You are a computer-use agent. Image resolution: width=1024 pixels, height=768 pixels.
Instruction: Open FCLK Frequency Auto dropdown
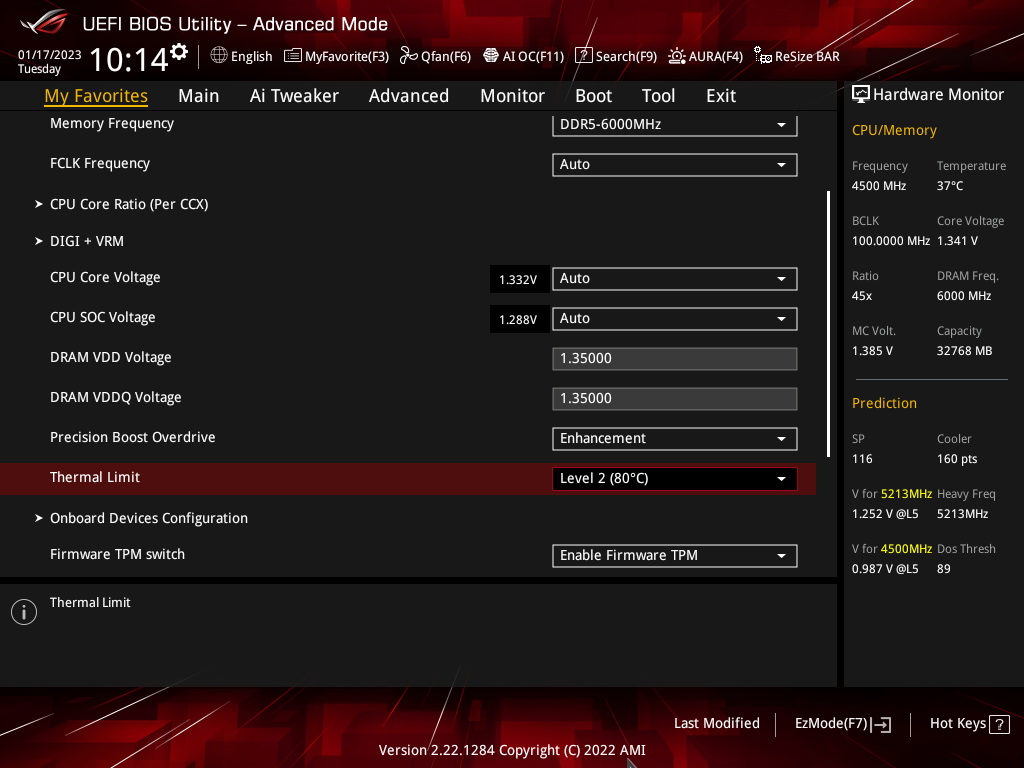click(x=675, y=165)
